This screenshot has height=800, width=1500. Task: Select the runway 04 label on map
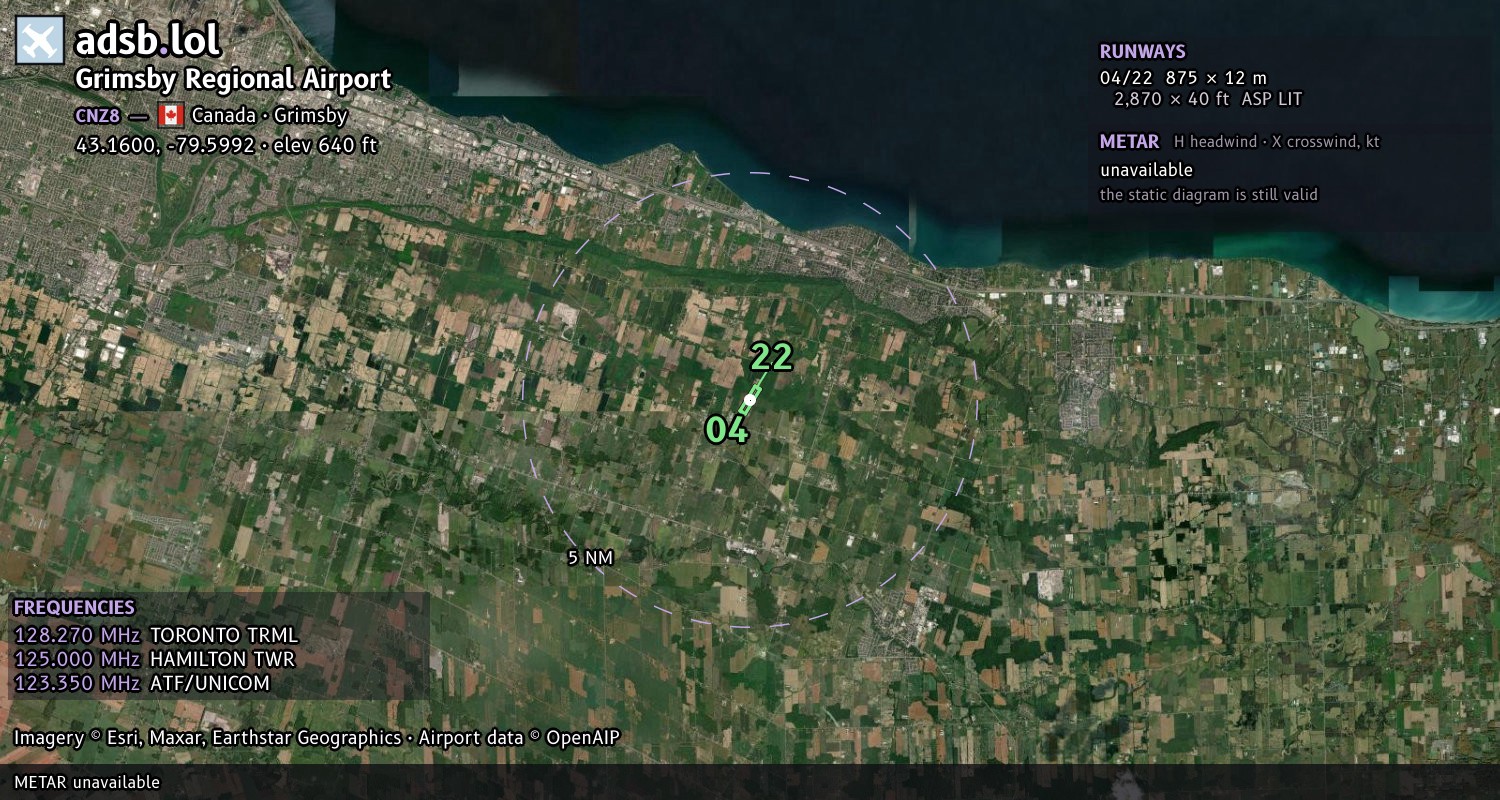(727, 430)
